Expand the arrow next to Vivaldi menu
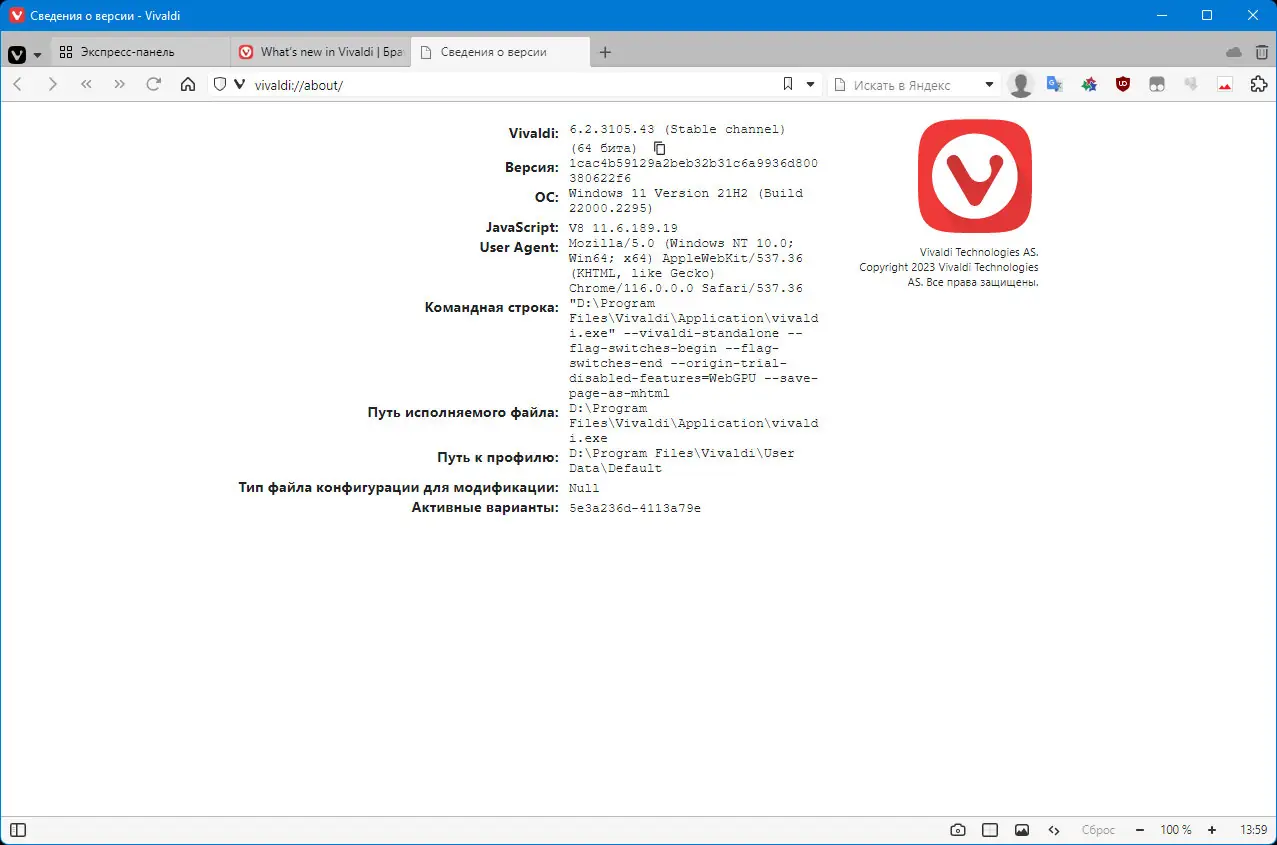The image size is (1277, 845). click(38, 54)
